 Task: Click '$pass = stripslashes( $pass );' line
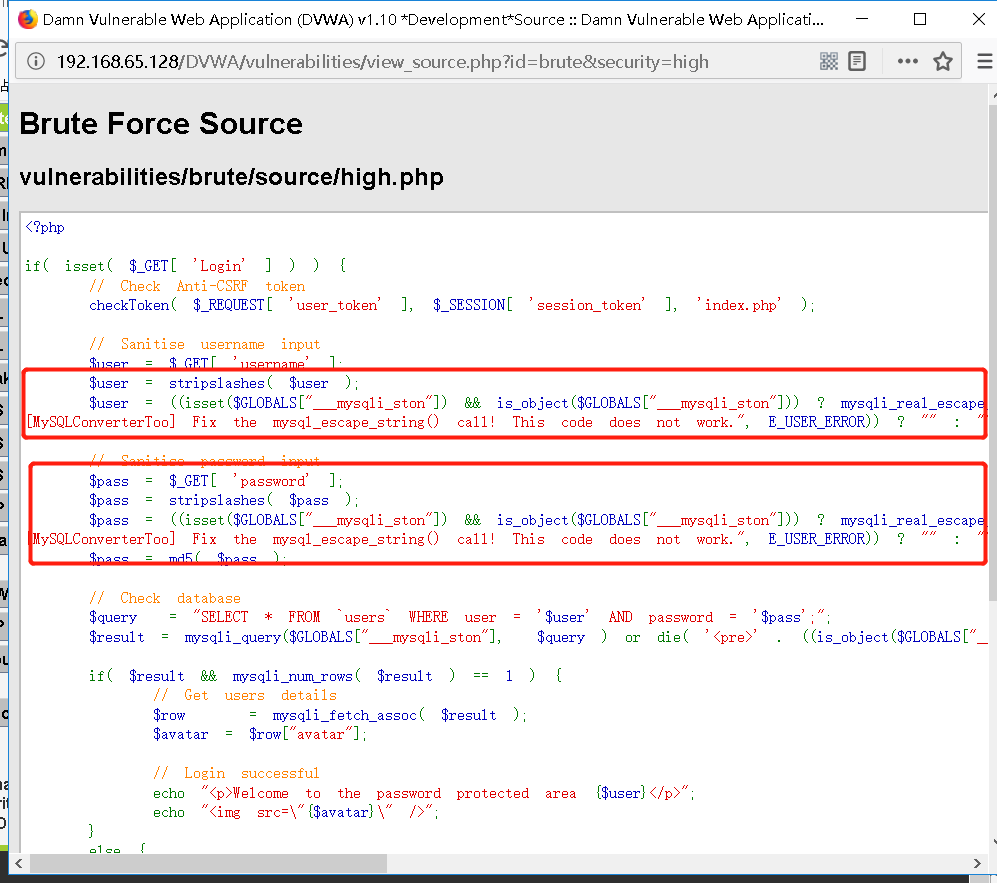[224, 500]
